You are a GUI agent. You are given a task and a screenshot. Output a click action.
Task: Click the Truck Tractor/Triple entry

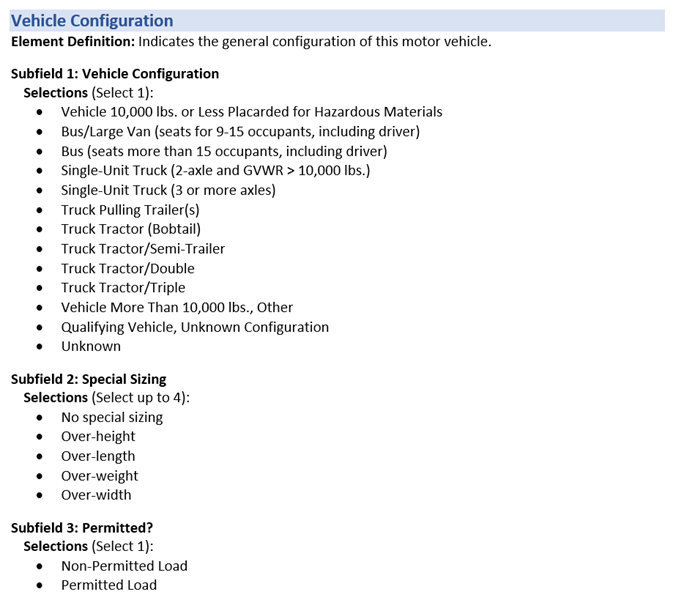click(x=123, y=288)
